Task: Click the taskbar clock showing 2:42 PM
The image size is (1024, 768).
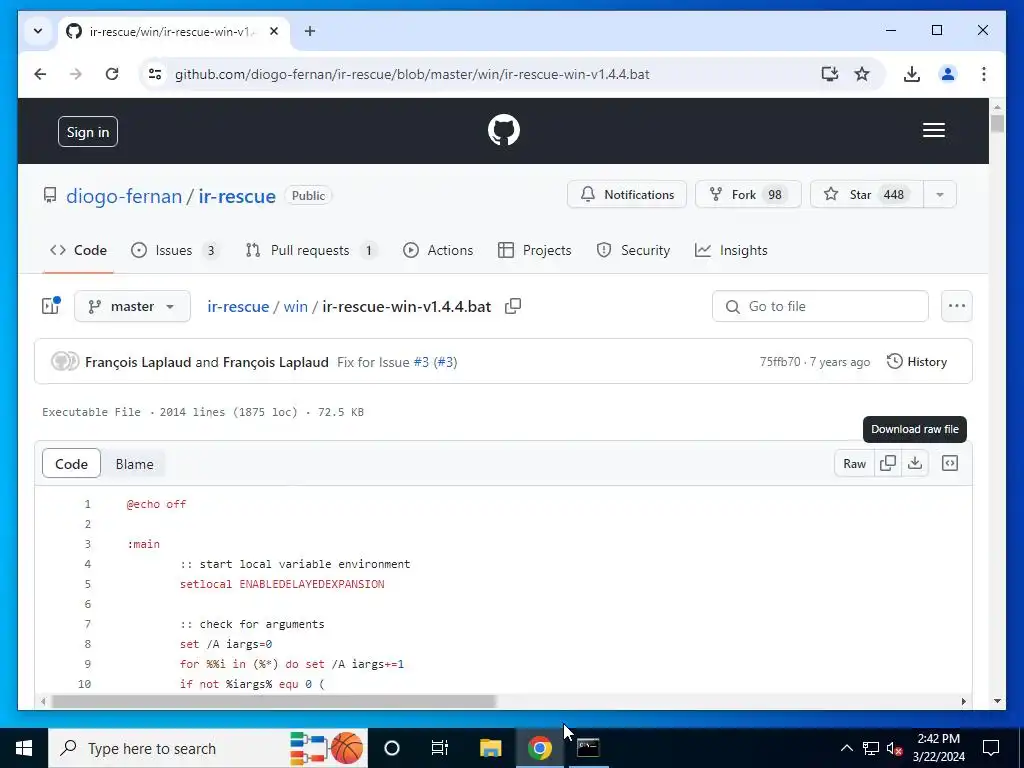Action: click(938, 748)
